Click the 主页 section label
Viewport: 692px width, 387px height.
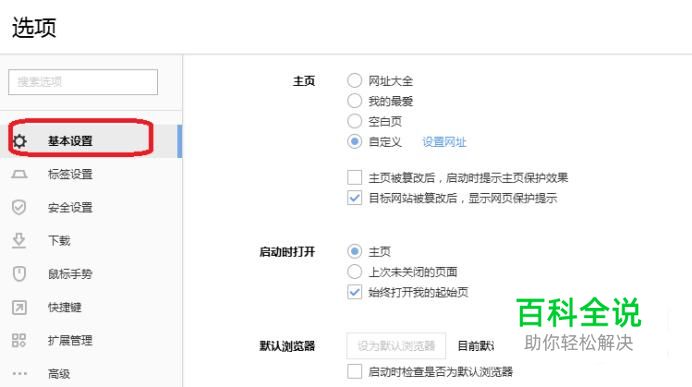tap(304, 81)
